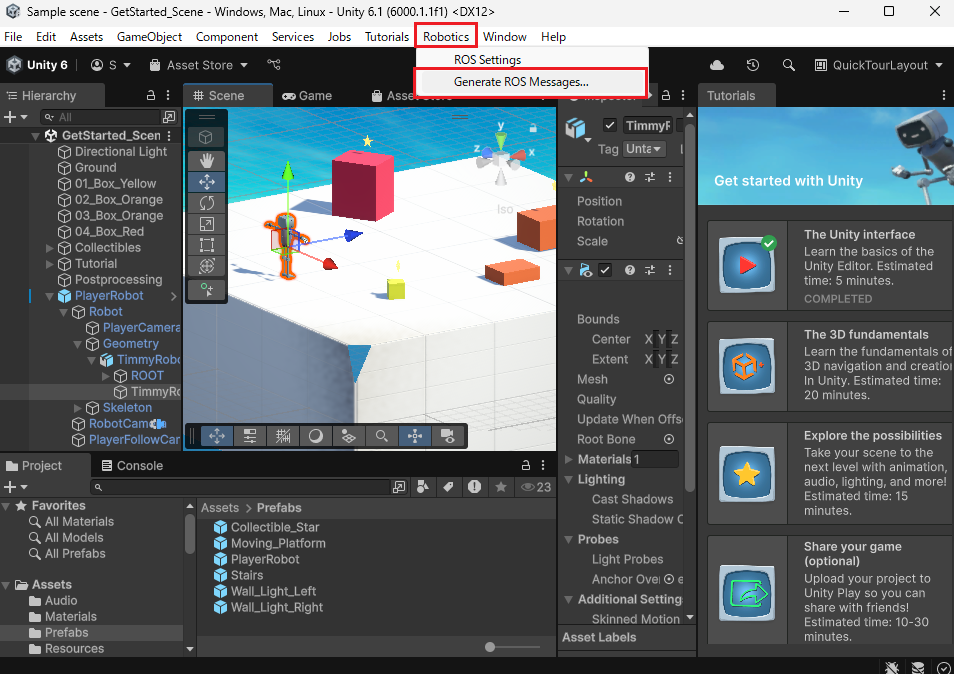Open Hierarchy panel options menu

[168, 96]
